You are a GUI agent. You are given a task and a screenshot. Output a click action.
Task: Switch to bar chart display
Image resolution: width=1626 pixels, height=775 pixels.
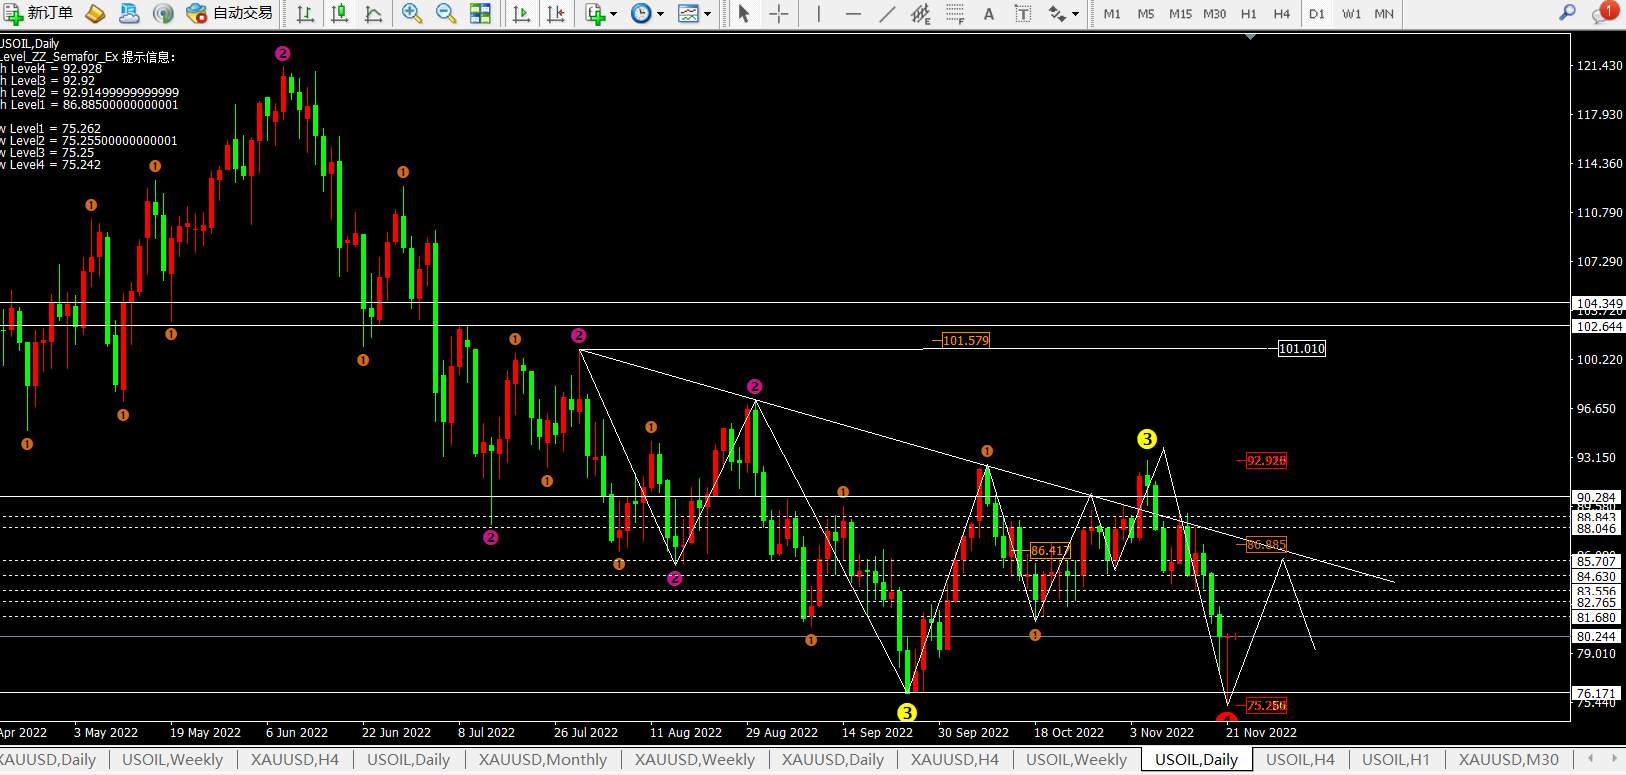tap(306, 13)
